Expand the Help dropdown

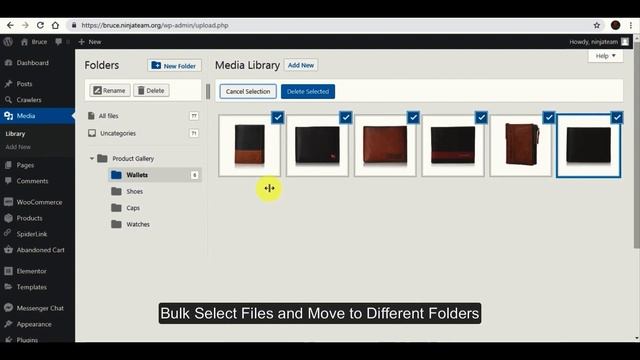605,56
